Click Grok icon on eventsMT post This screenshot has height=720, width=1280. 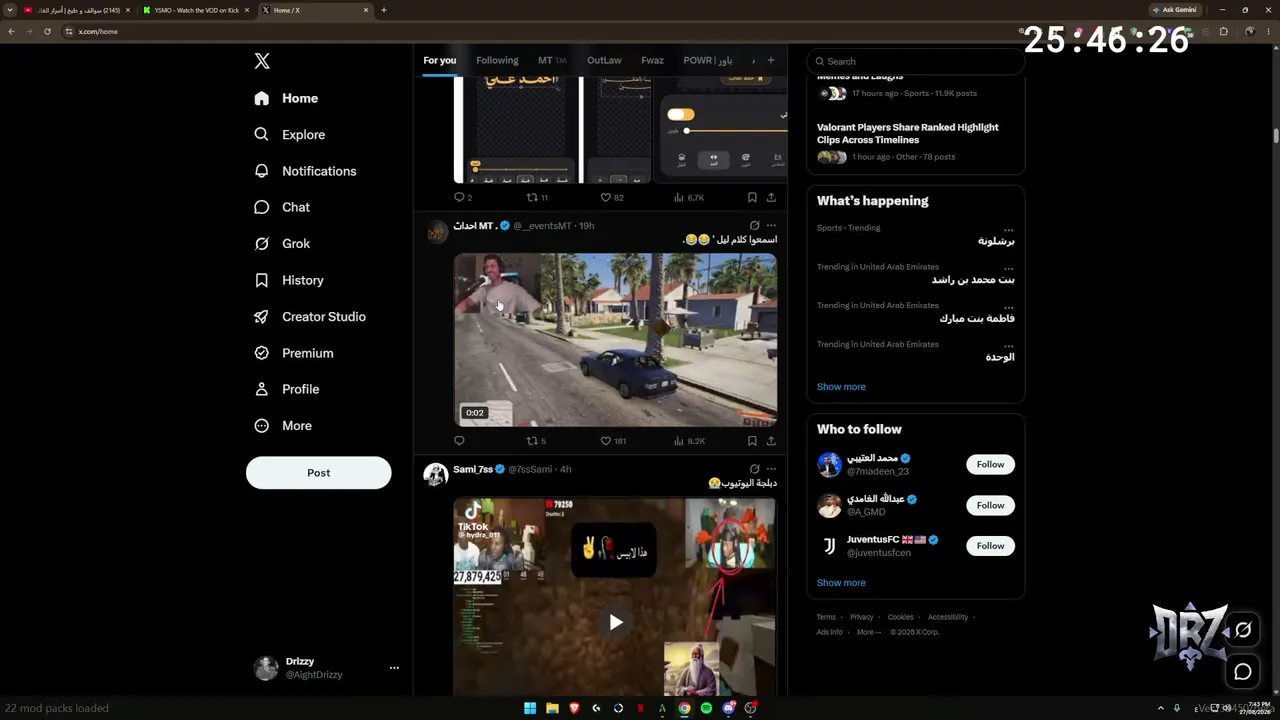click(x=754, y=226)
